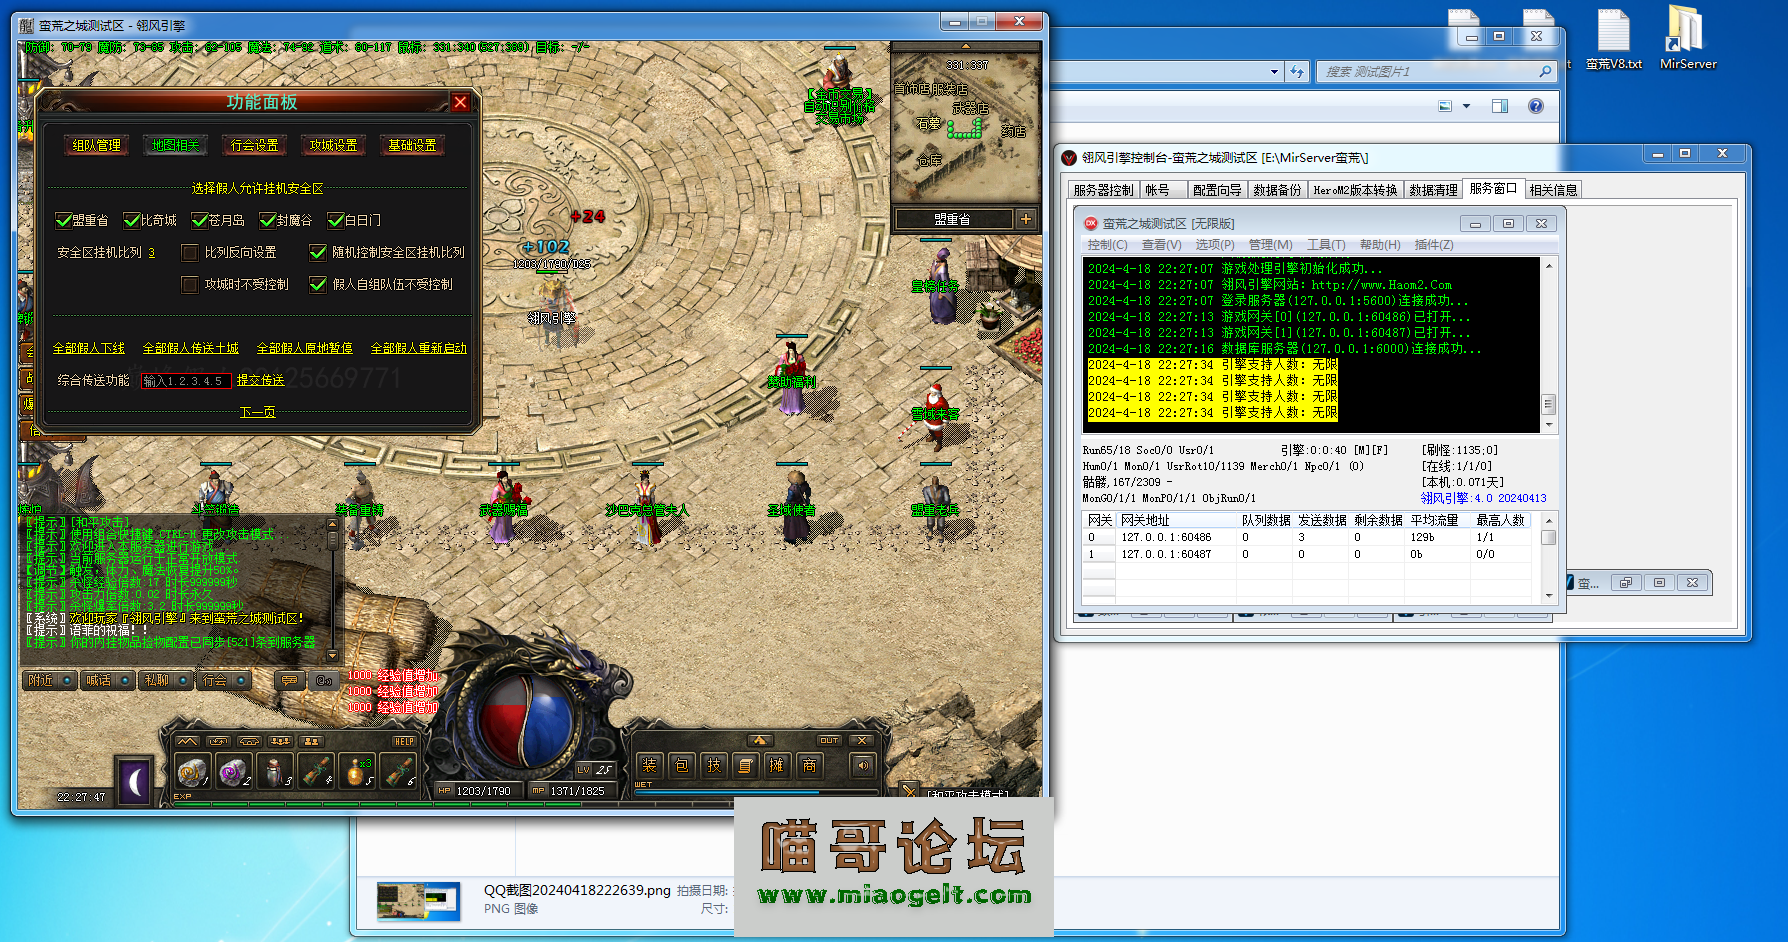Open the 工具(T) menu
Screen dimensions: 1788x942
[x=1325, y=245]
